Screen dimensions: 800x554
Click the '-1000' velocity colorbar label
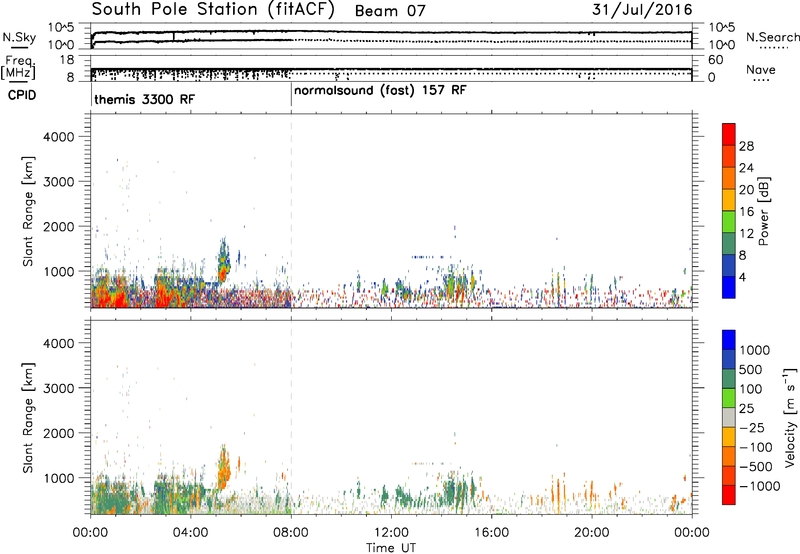click(759, 486)
